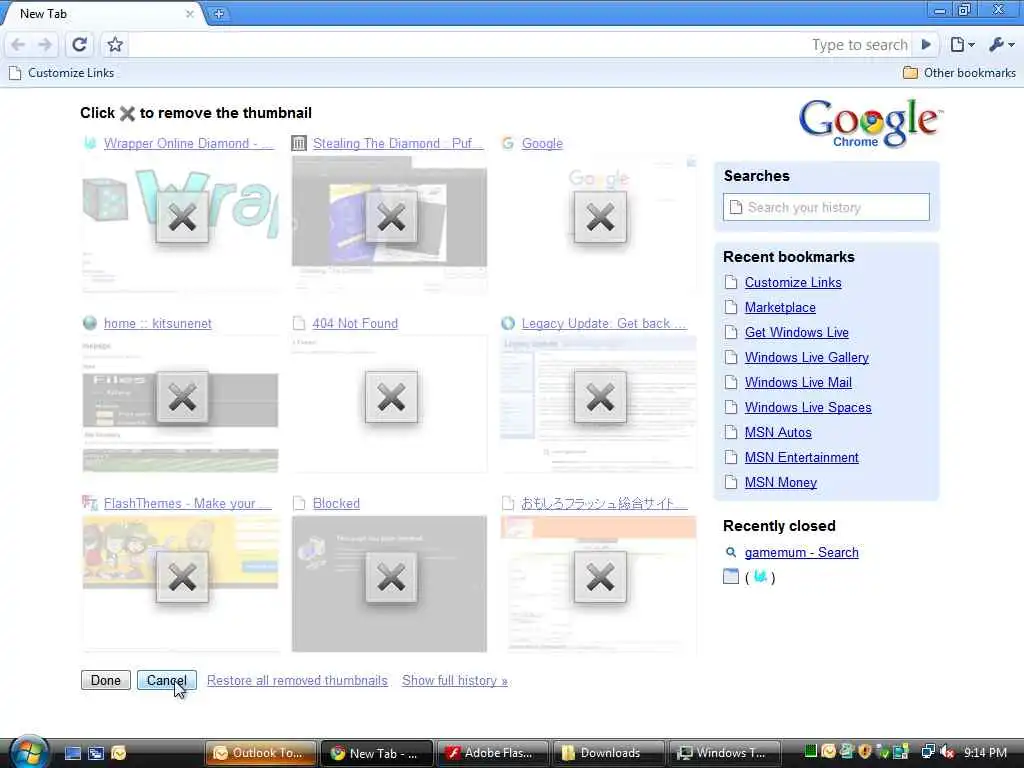The width and height of the screenshot is (1024, 768).
Task: Click the Google Chrome logo
Action: point(869,123)
